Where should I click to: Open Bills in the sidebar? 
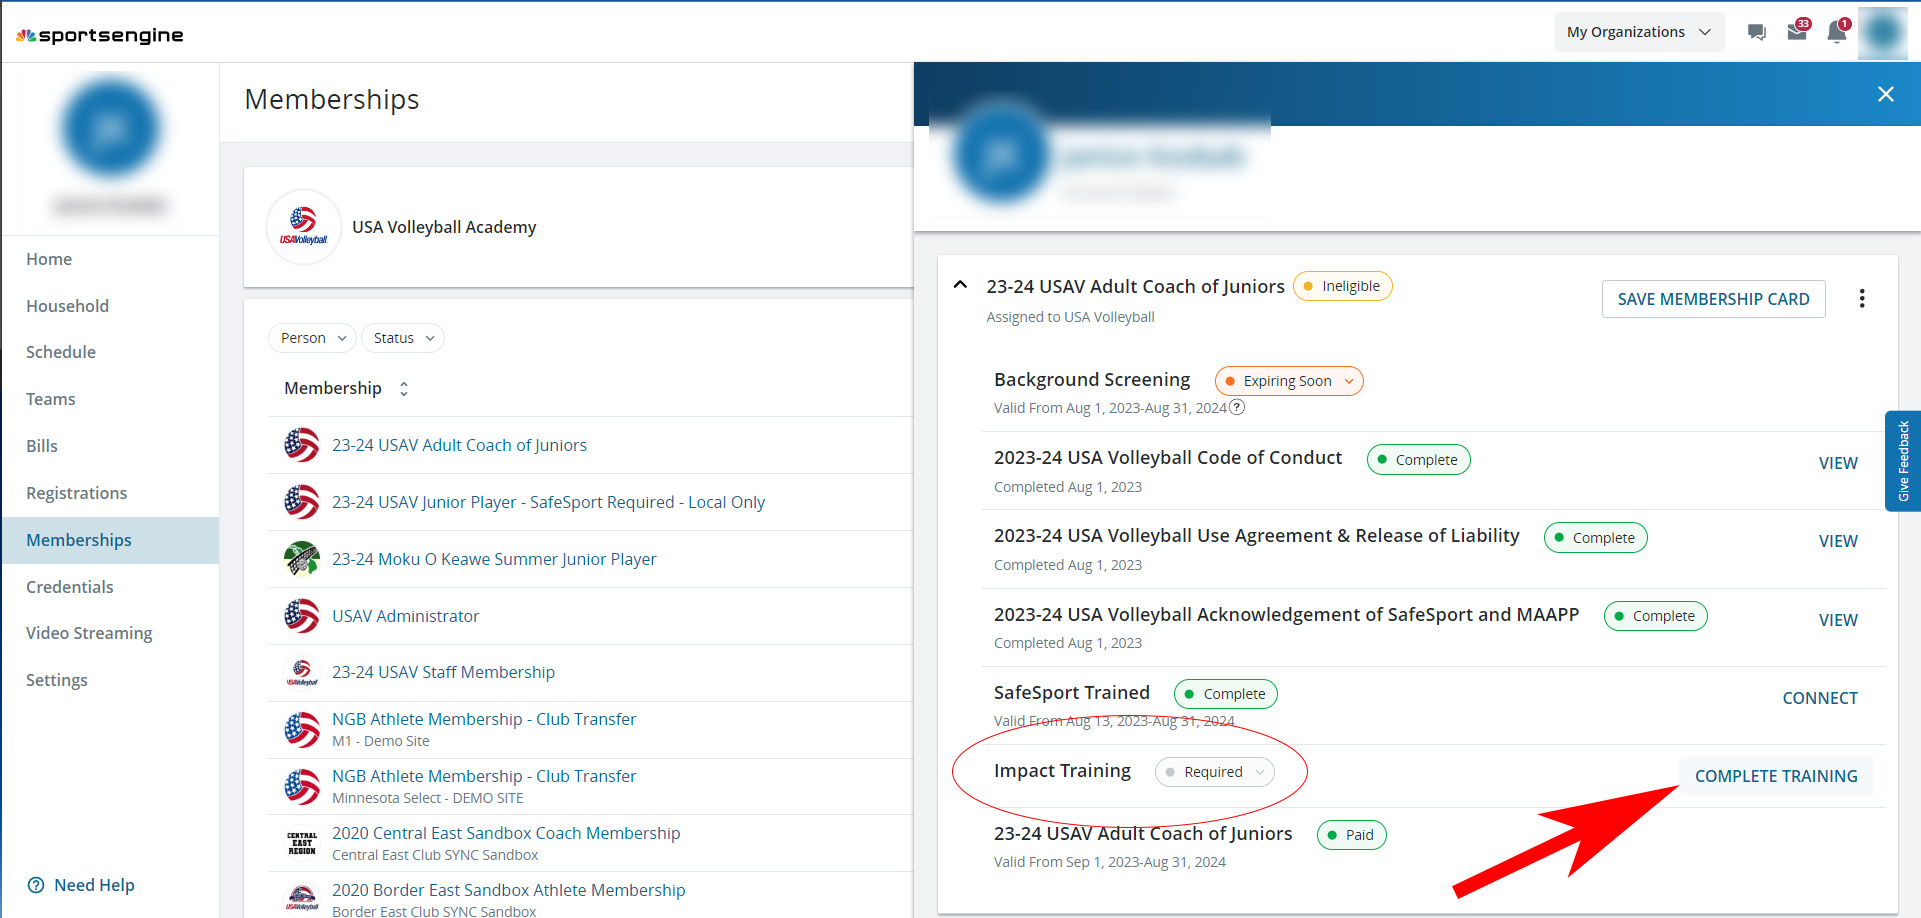(42, 446)
